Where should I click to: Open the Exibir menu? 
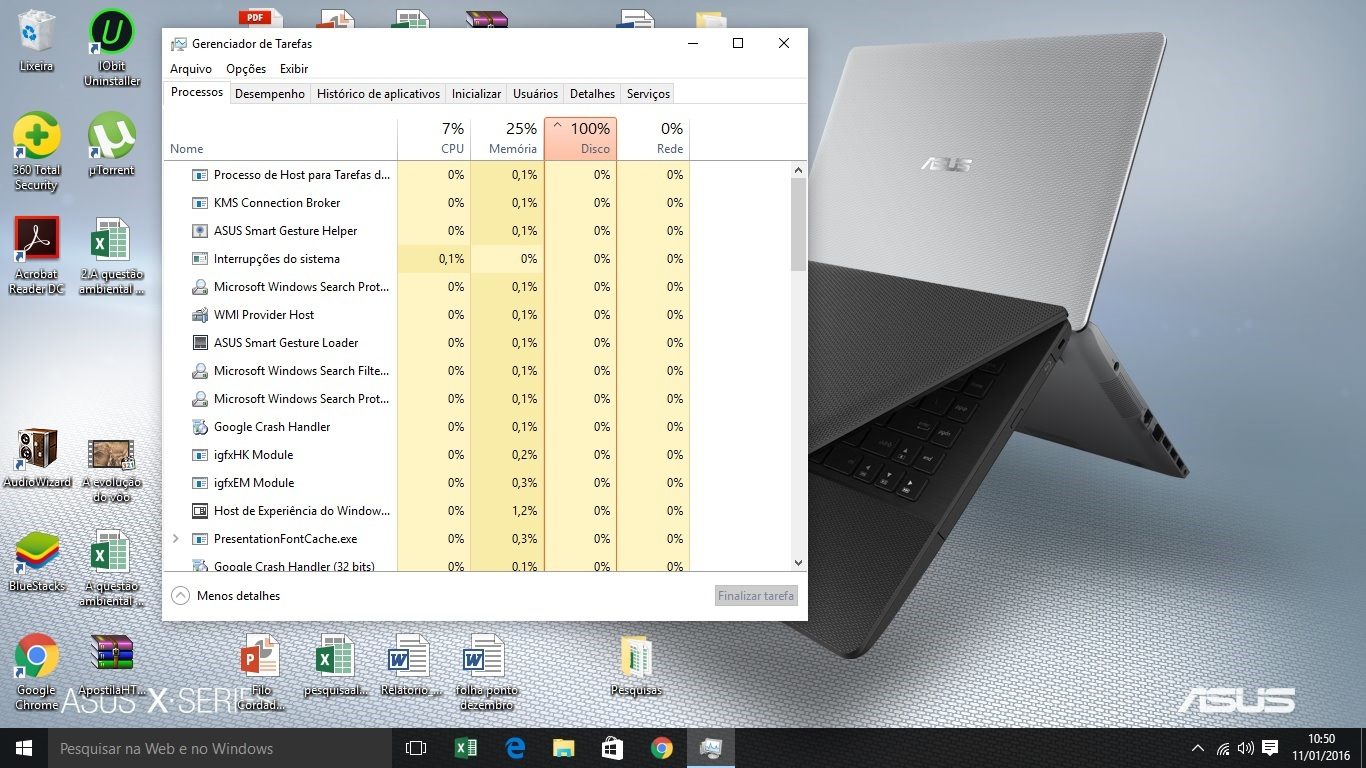point(294,69)
